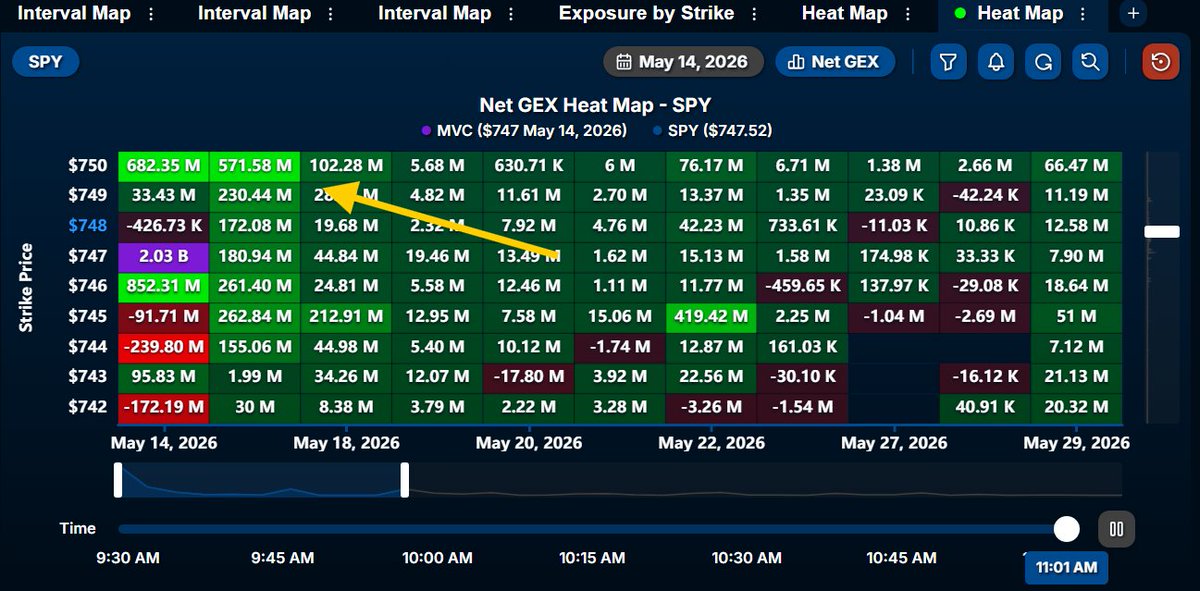Select the 630.71 K cell

coord(528,166)
